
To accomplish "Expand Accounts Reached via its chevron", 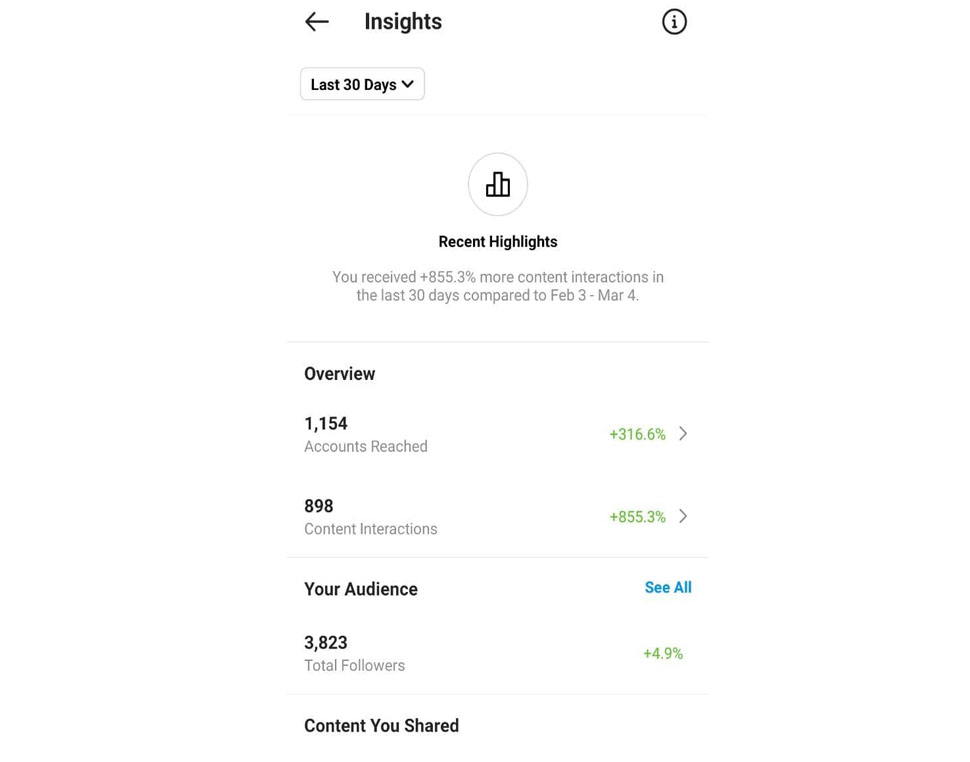I will [683, 434].
